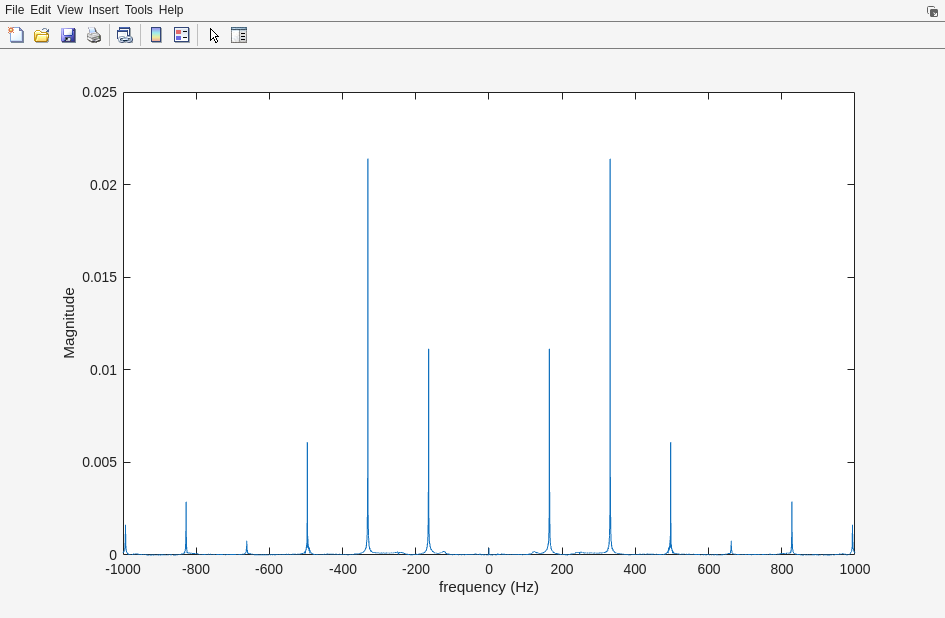
Task: Click the Open File folder icon
Action: click(x=42, y=35)
